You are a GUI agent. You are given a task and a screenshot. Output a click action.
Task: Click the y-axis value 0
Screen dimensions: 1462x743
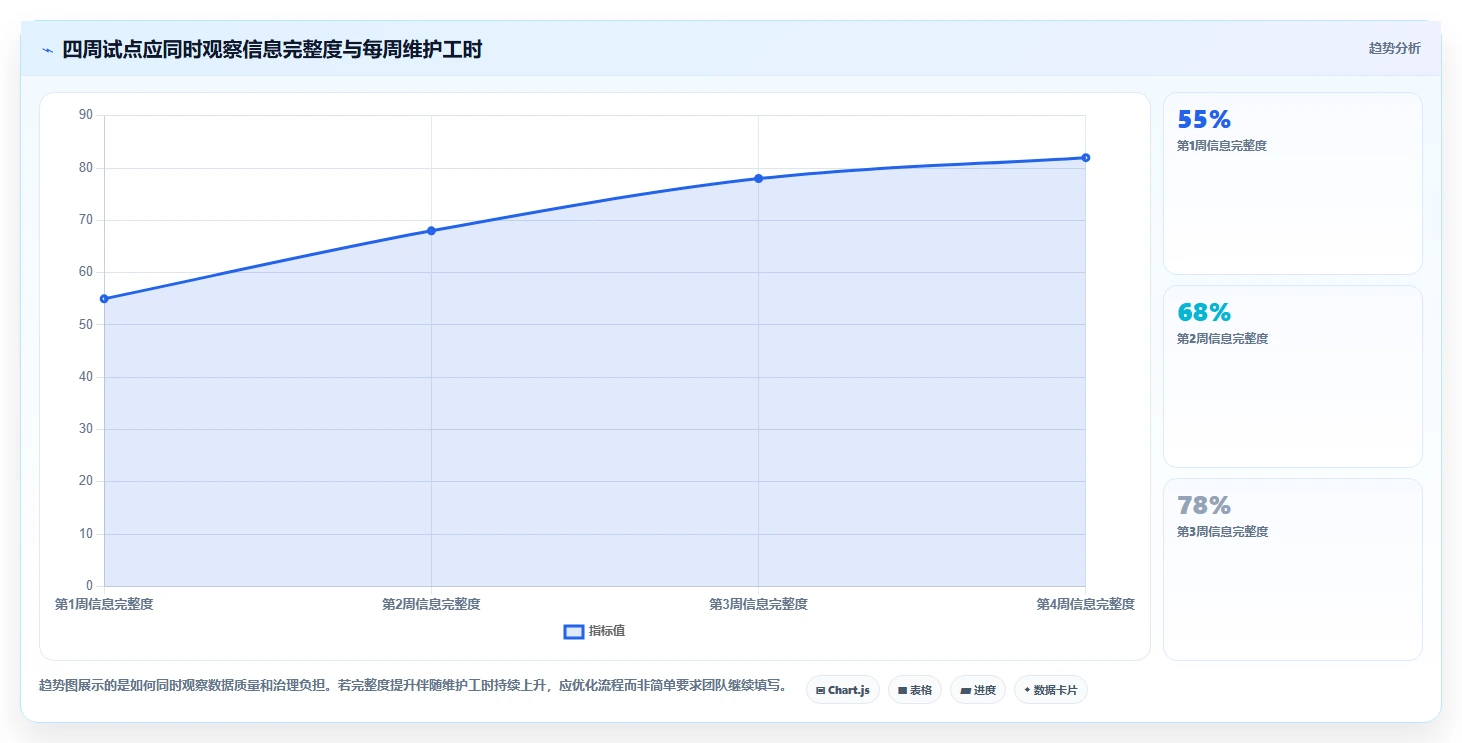pos(89,586)
